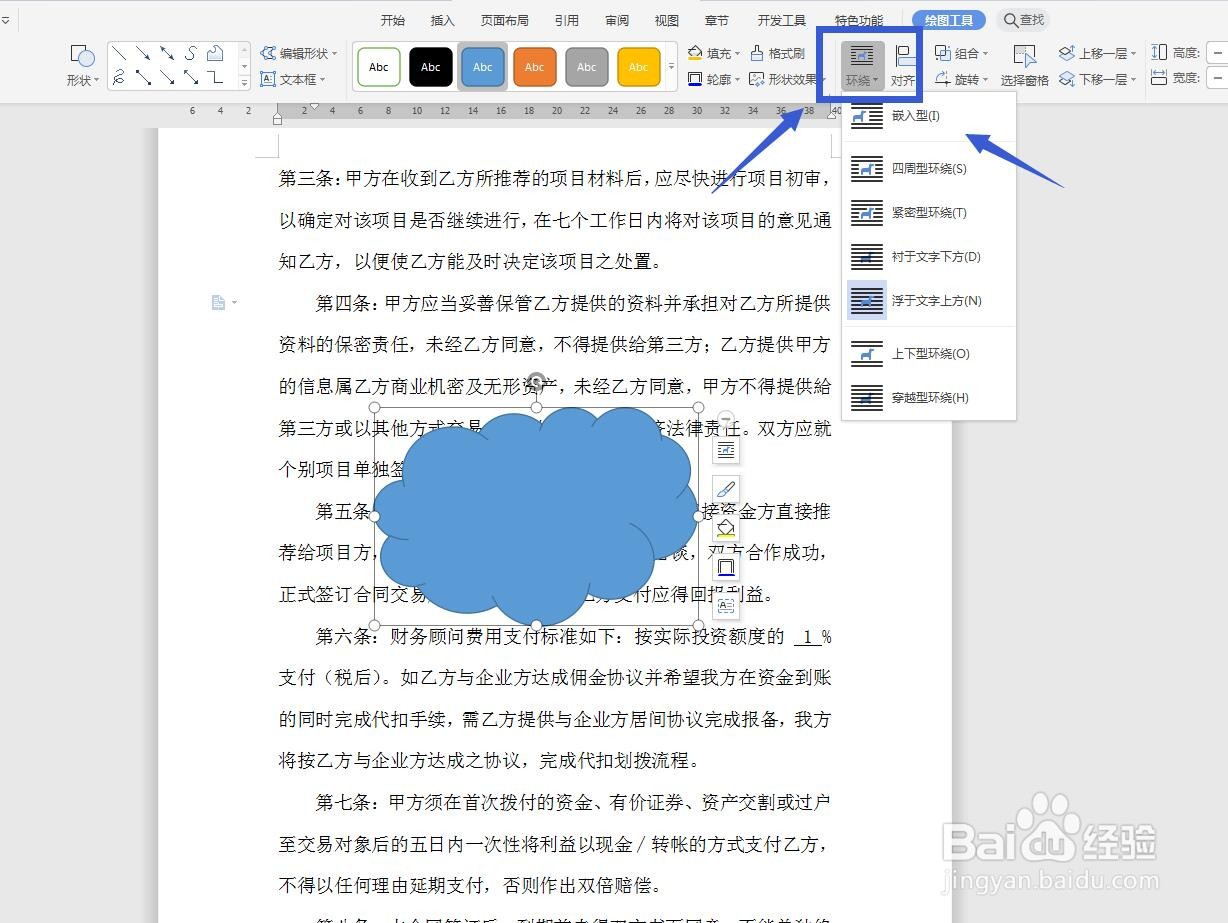Expand the 上移一层 dropdown arrow

click(1134, 54)
